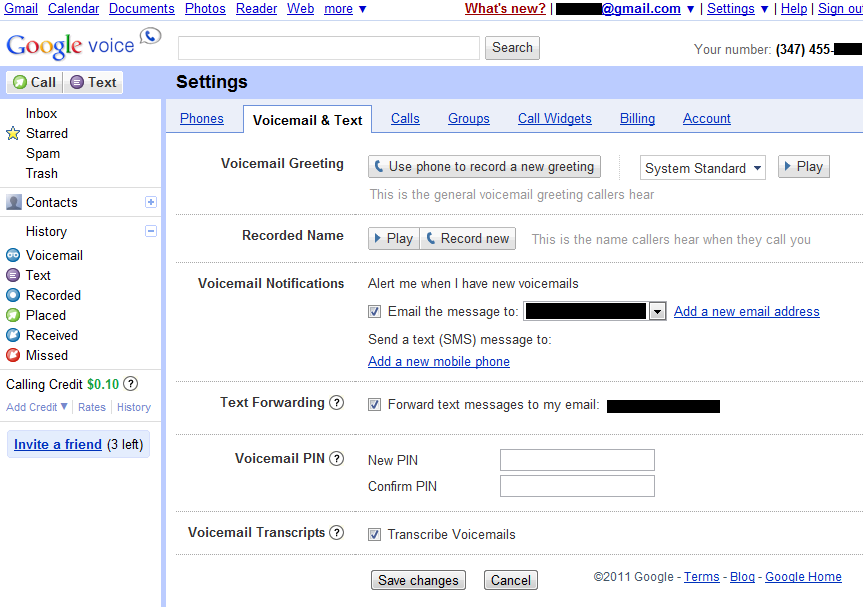
Task: Switch to the Phones tab
Action: click(x=201, y=118)
